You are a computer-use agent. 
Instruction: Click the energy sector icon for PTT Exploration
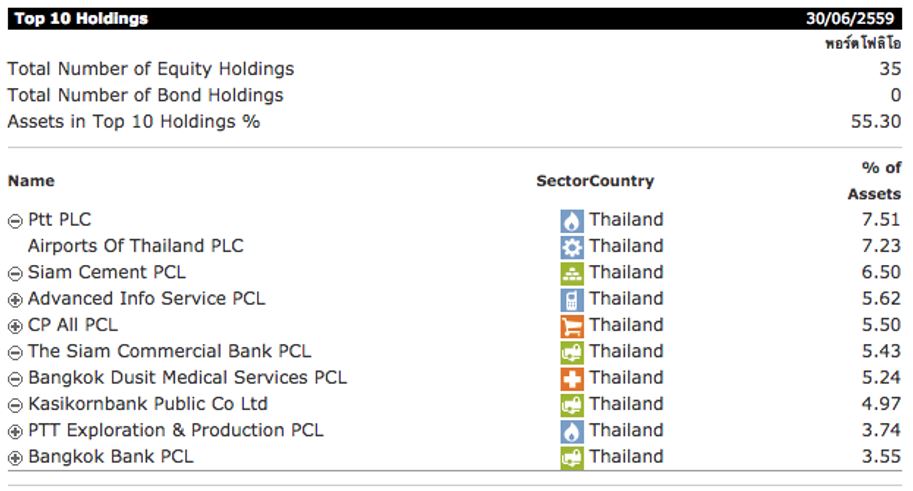(x=572, y=431)
